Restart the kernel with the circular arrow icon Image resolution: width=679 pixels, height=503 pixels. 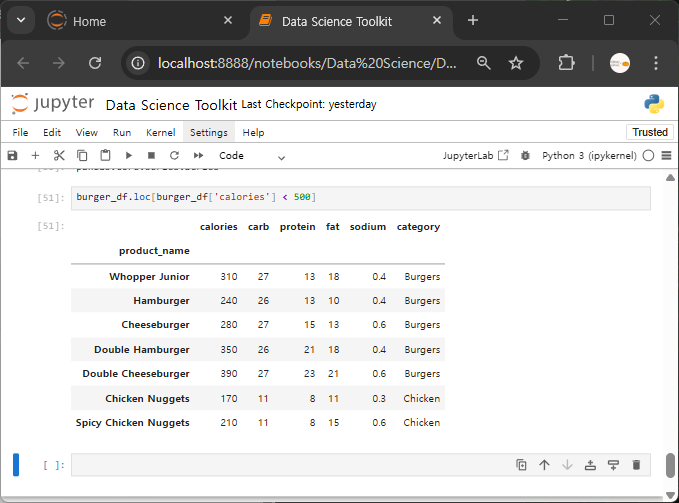(174, 155)
